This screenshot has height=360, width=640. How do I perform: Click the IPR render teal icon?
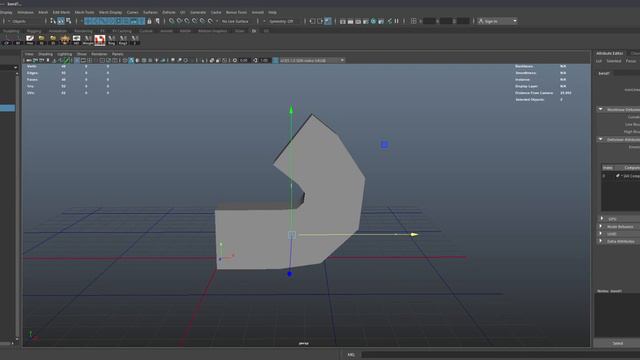coord(373,21)
